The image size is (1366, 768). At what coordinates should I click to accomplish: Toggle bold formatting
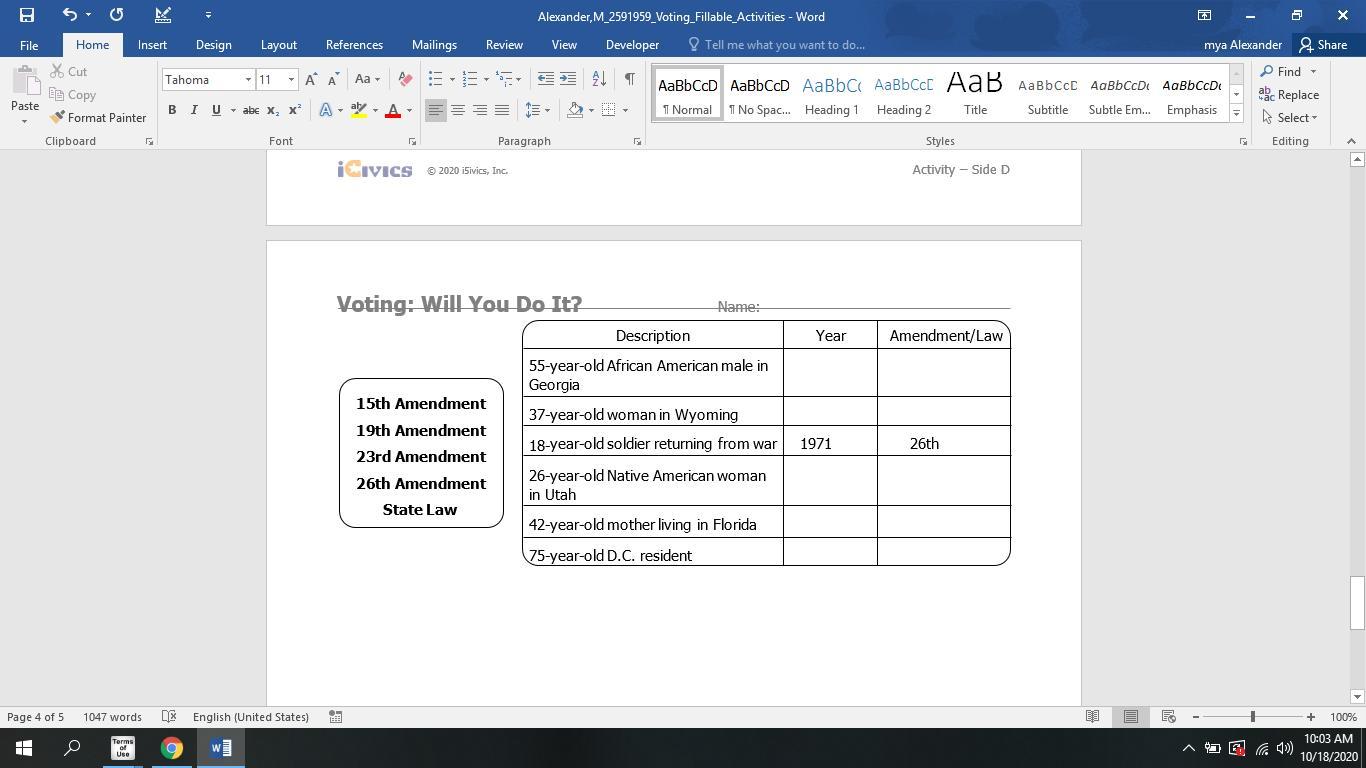[172, 110]
